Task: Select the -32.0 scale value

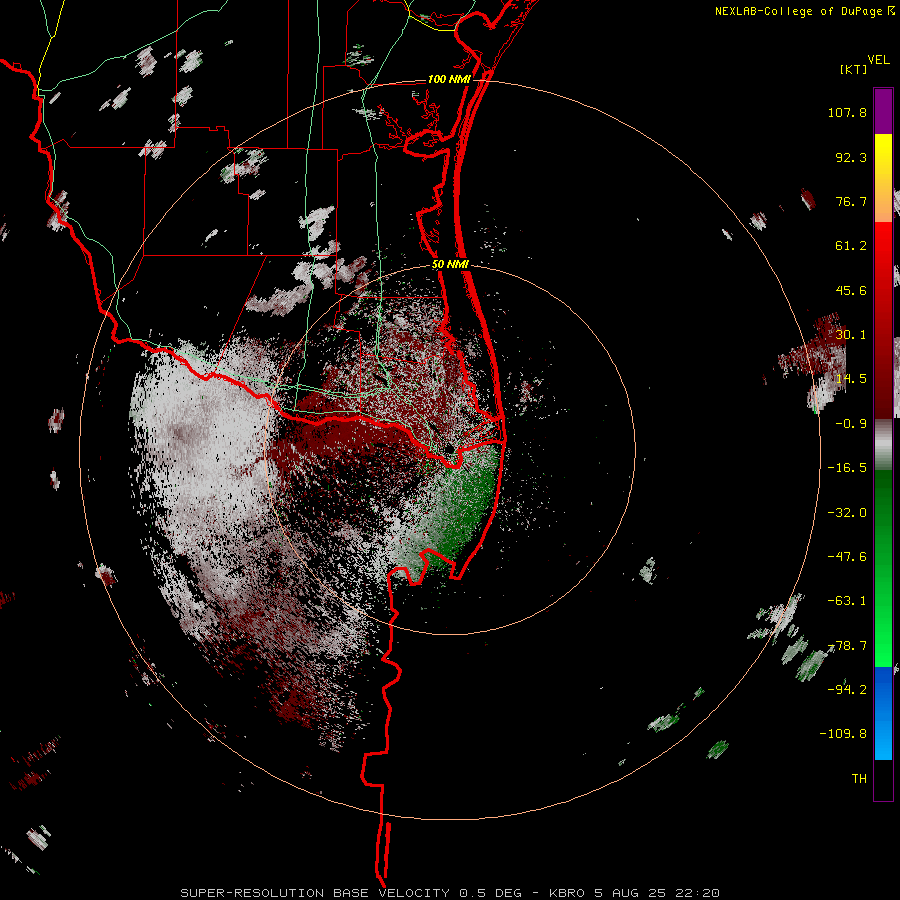Action: (x=847, y=513)
